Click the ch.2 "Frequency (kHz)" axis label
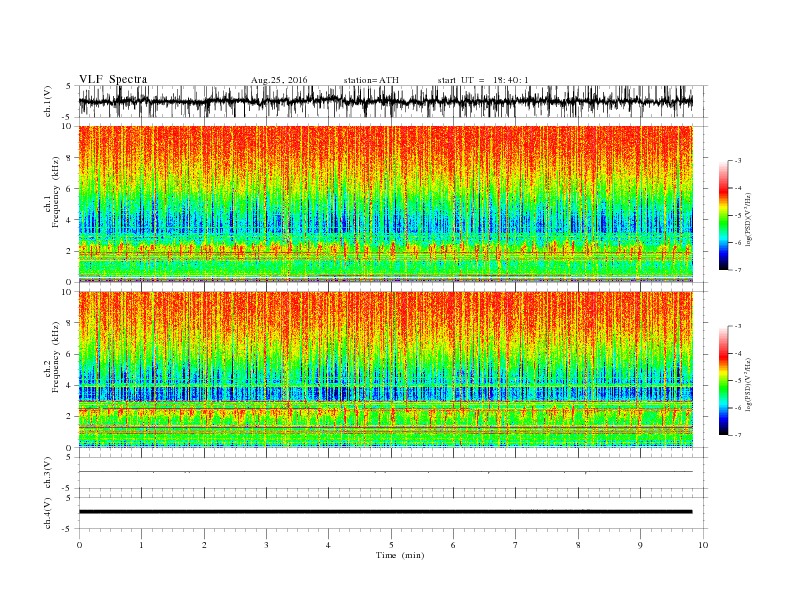 point(56,358)
